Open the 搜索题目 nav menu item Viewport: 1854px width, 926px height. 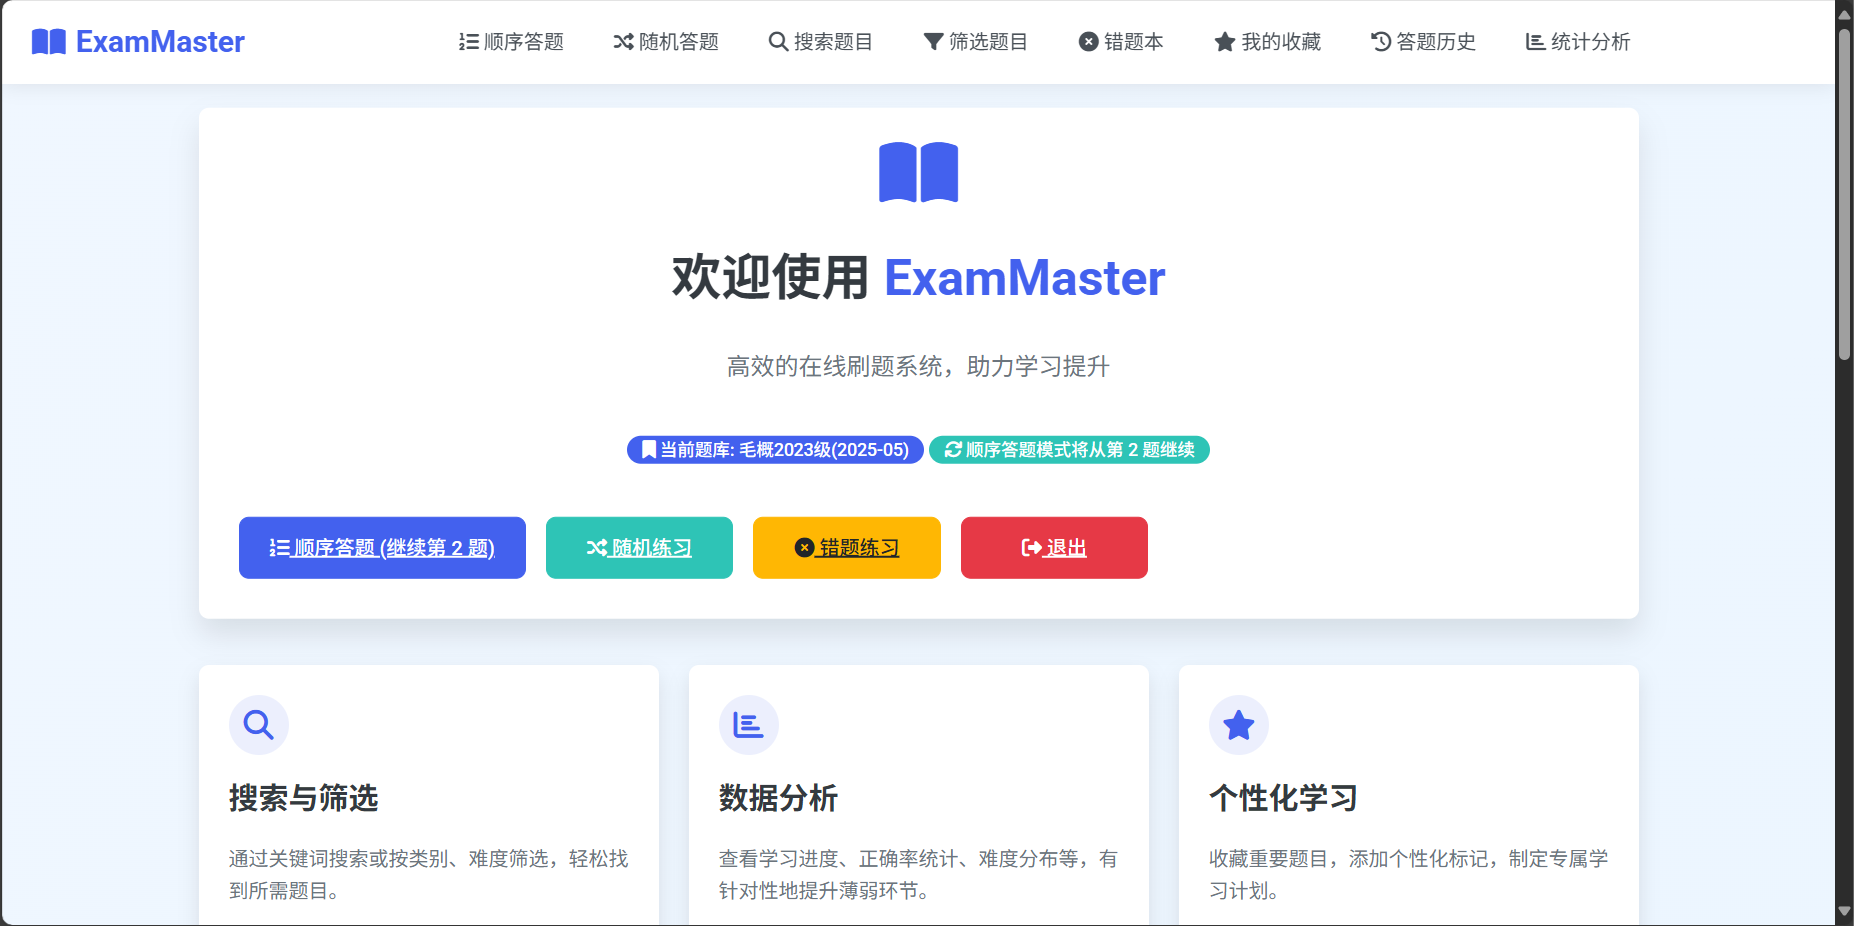821,42
